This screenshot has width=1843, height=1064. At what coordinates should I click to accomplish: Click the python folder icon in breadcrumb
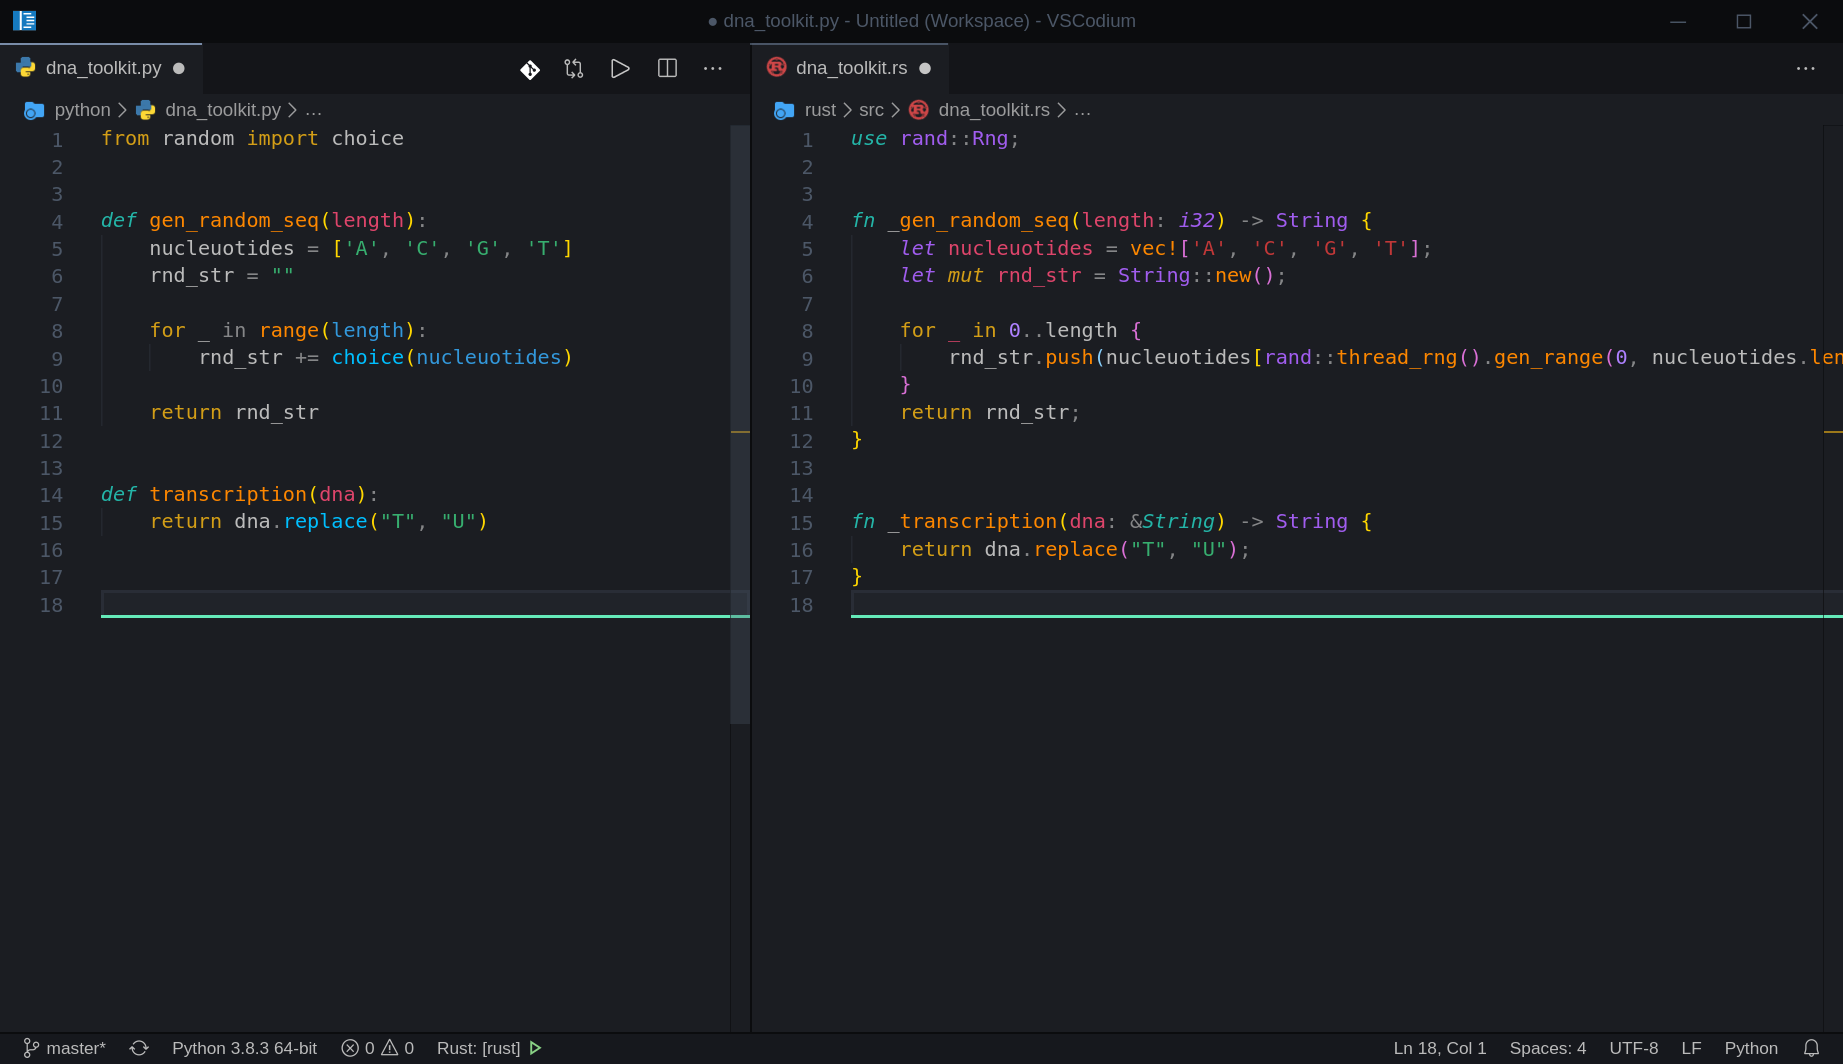pyautogui.click(x=34, y=110)
